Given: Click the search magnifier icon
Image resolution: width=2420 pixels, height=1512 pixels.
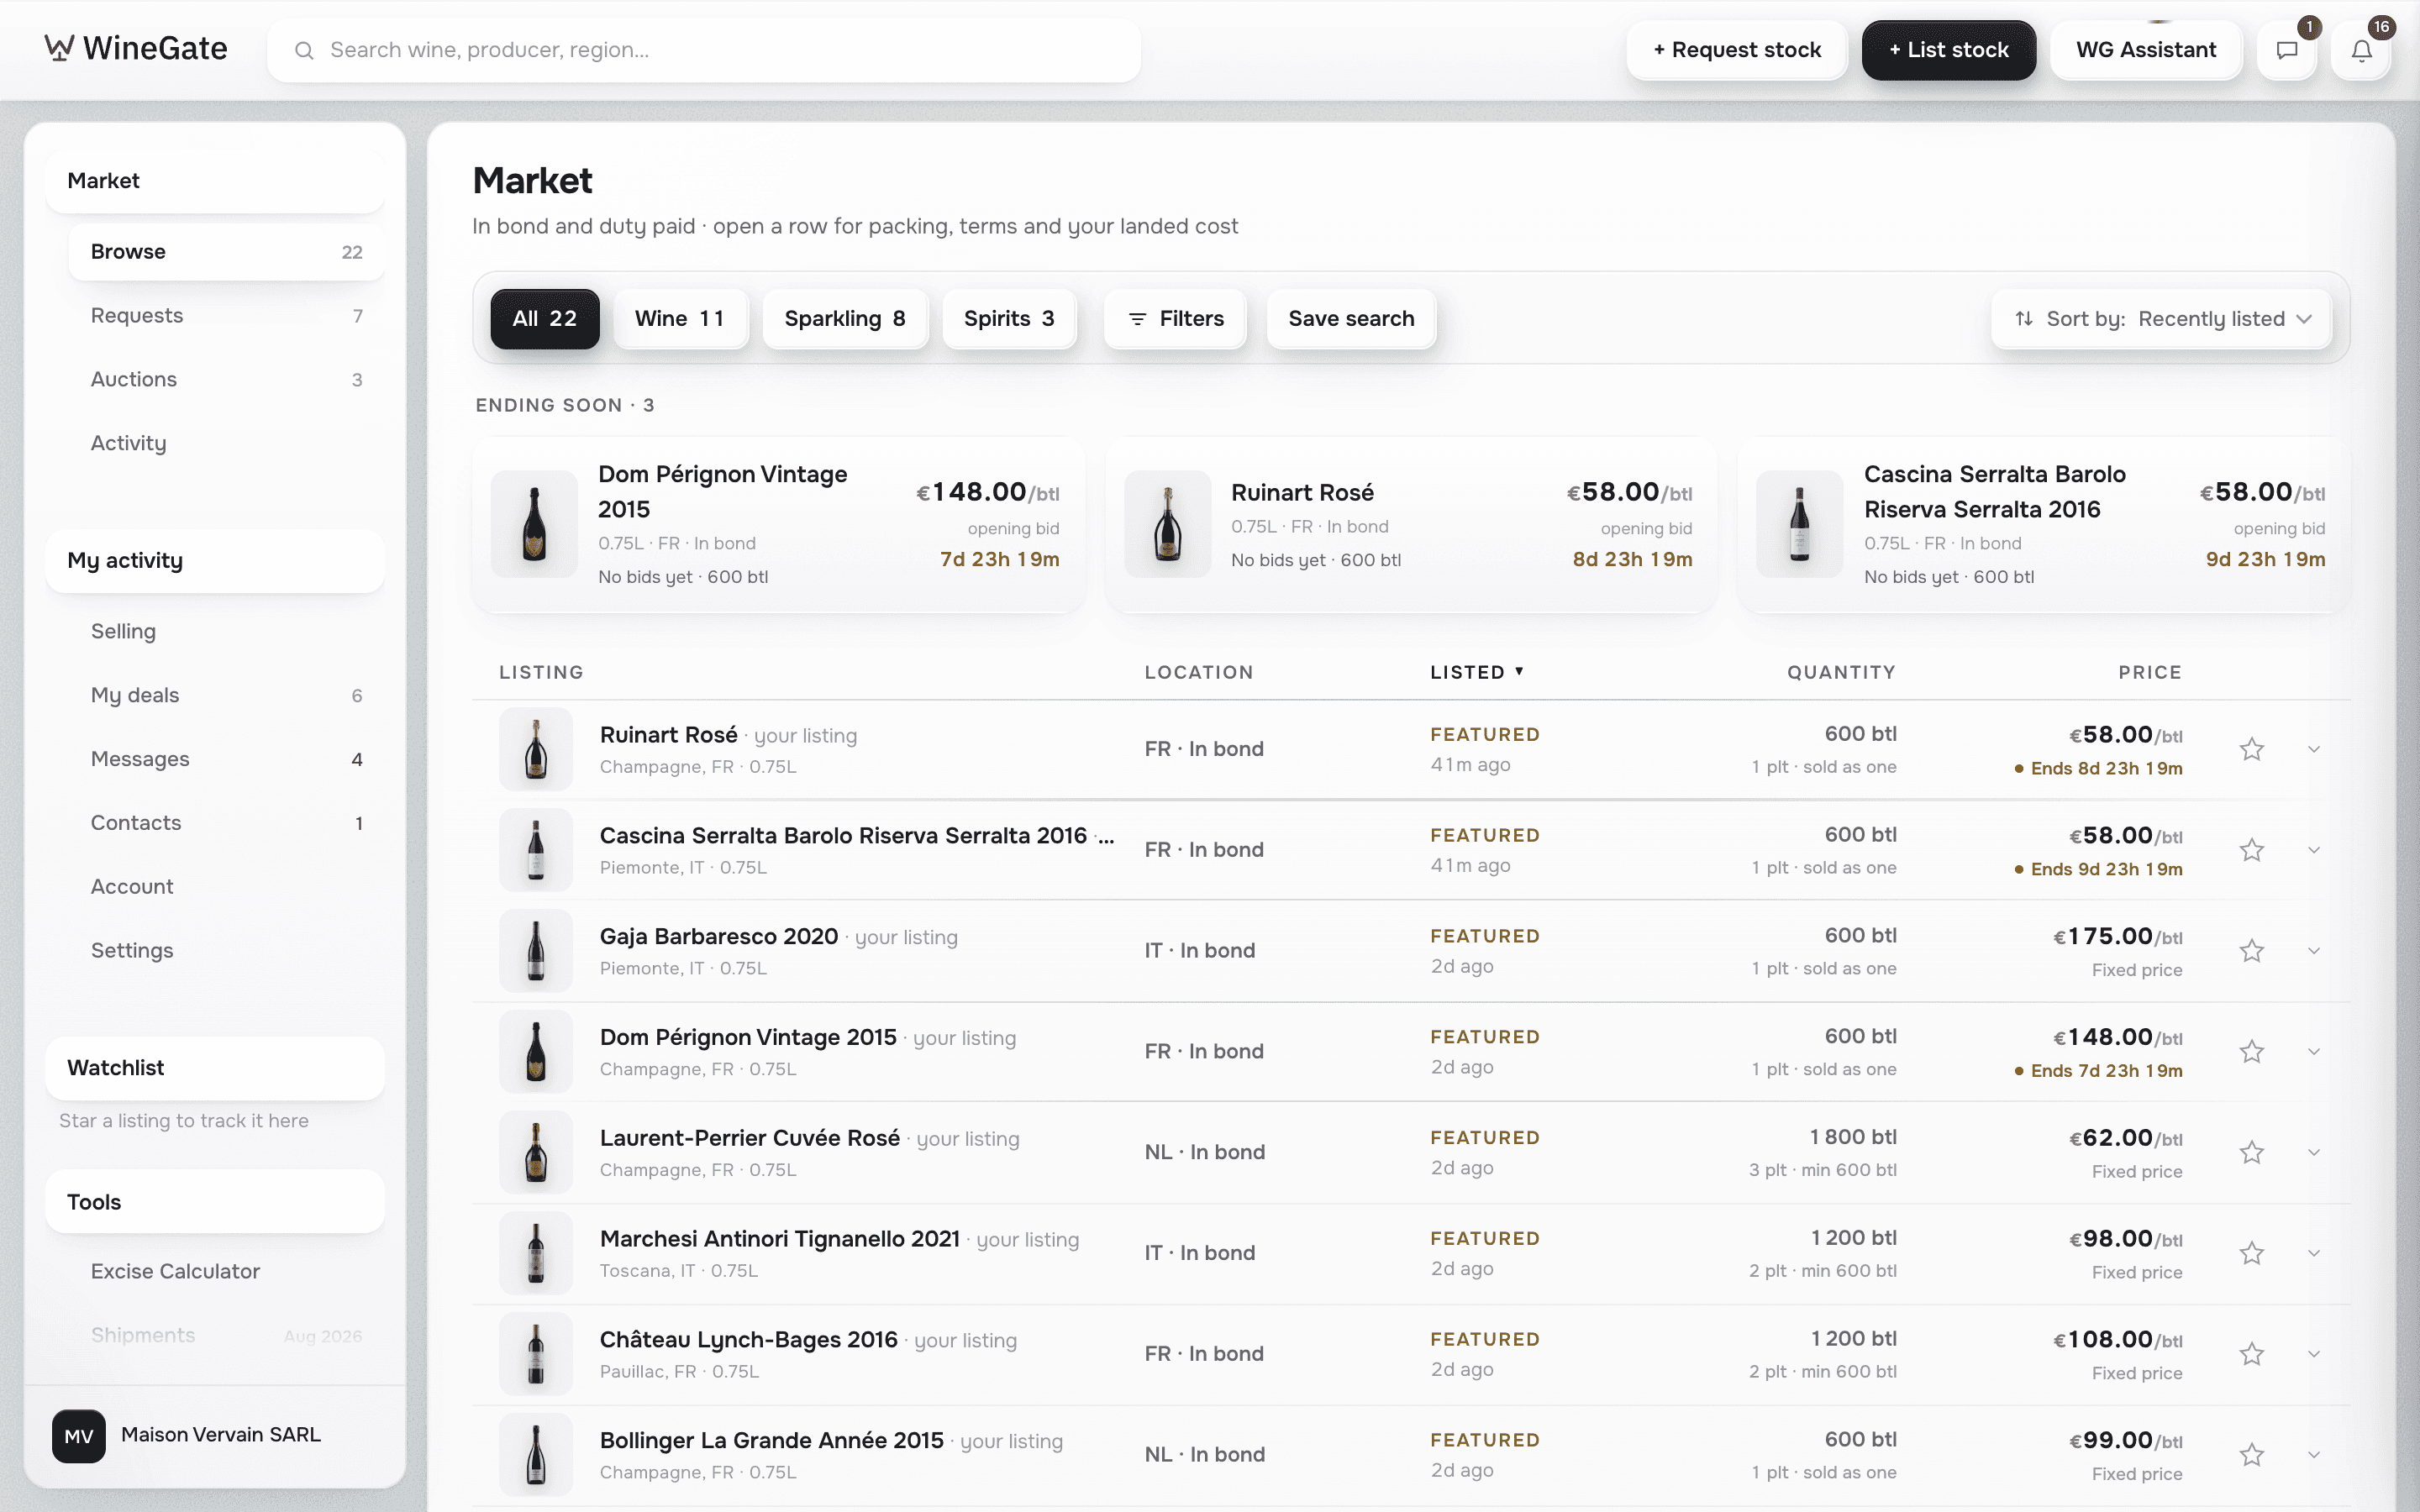Looking at the screenshot, I should pos(304,50).
